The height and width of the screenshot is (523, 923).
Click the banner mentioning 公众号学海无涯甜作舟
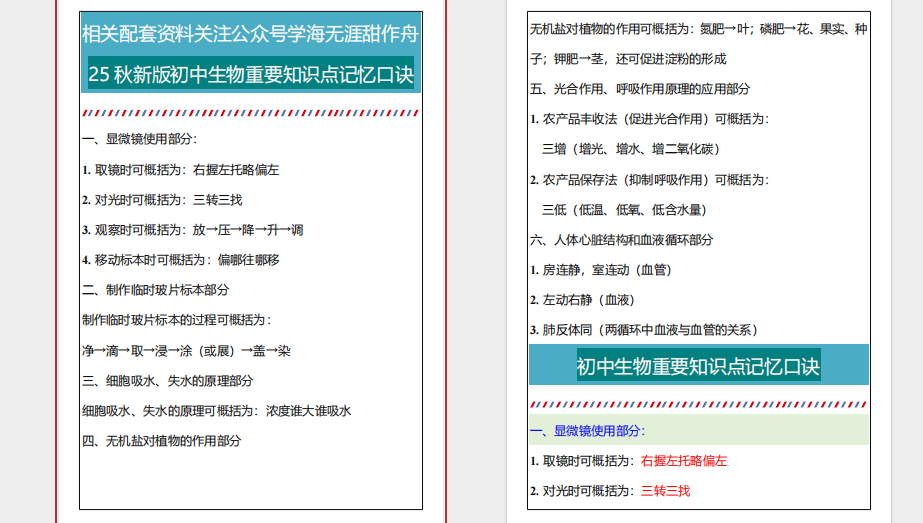click(x=250, y=35)
